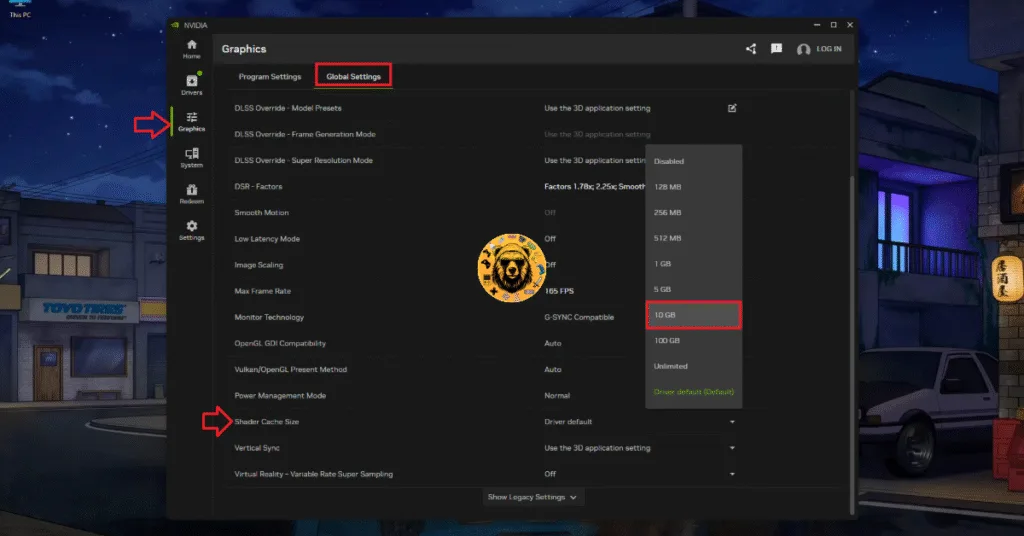This screenshot has width=1024, height=536.
Task: Select 10 GB option
Action: [x=694, y=315]
